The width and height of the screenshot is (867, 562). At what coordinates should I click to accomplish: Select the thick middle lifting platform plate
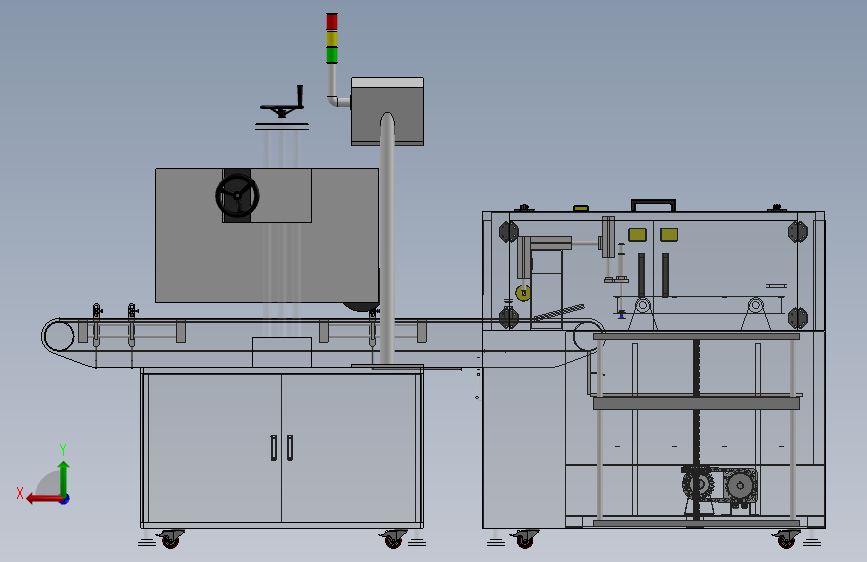point(696,403)
